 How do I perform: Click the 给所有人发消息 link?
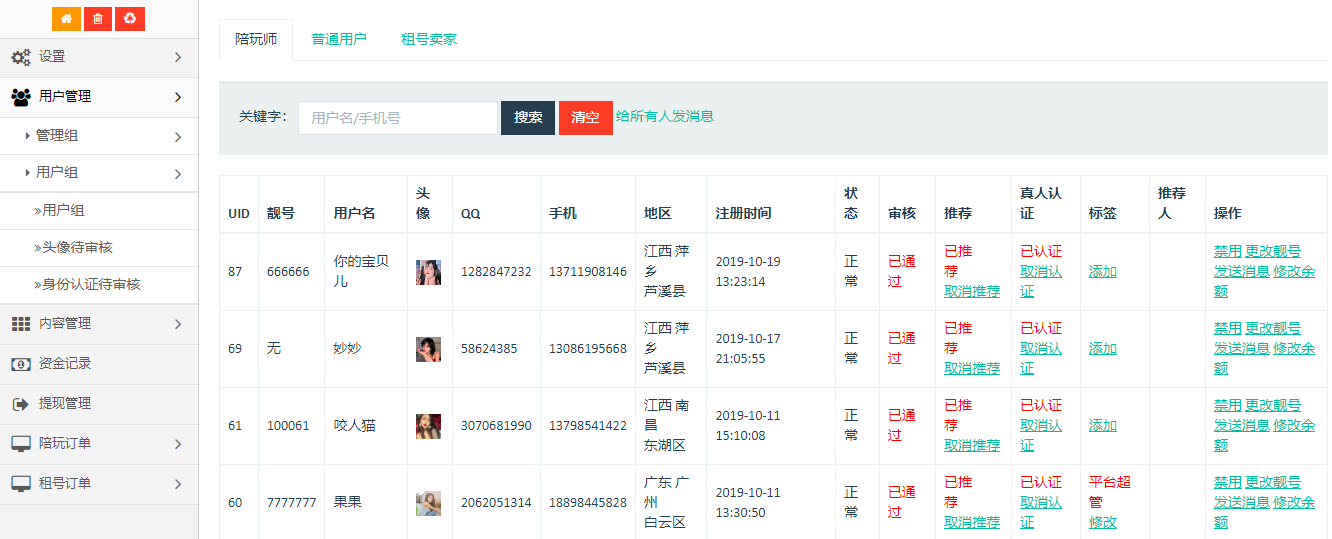tap(665, 116)
